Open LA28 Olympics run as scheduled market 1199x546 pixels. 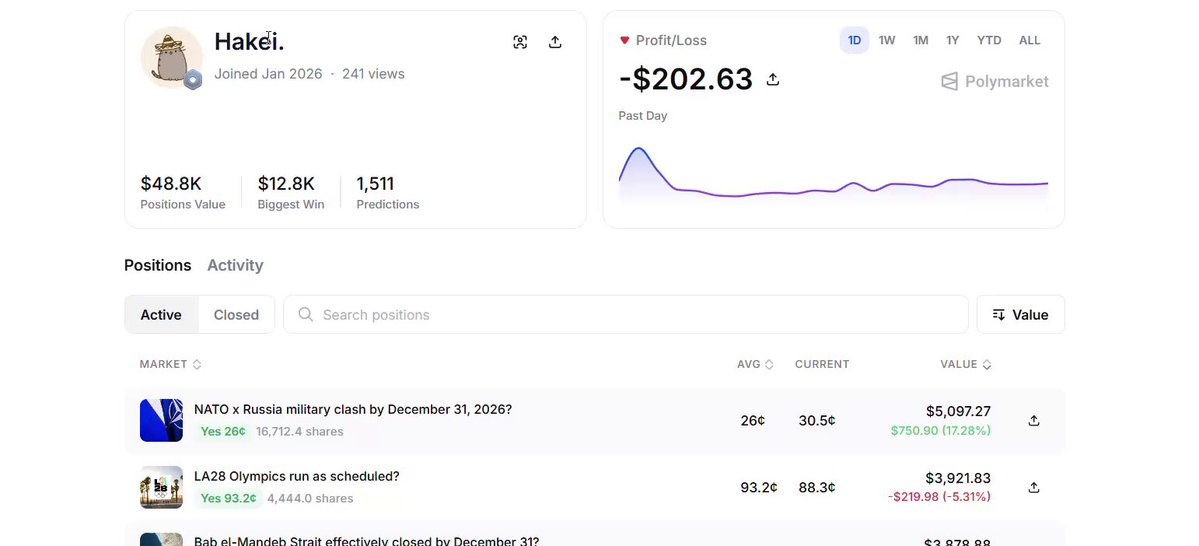point(297,476)
